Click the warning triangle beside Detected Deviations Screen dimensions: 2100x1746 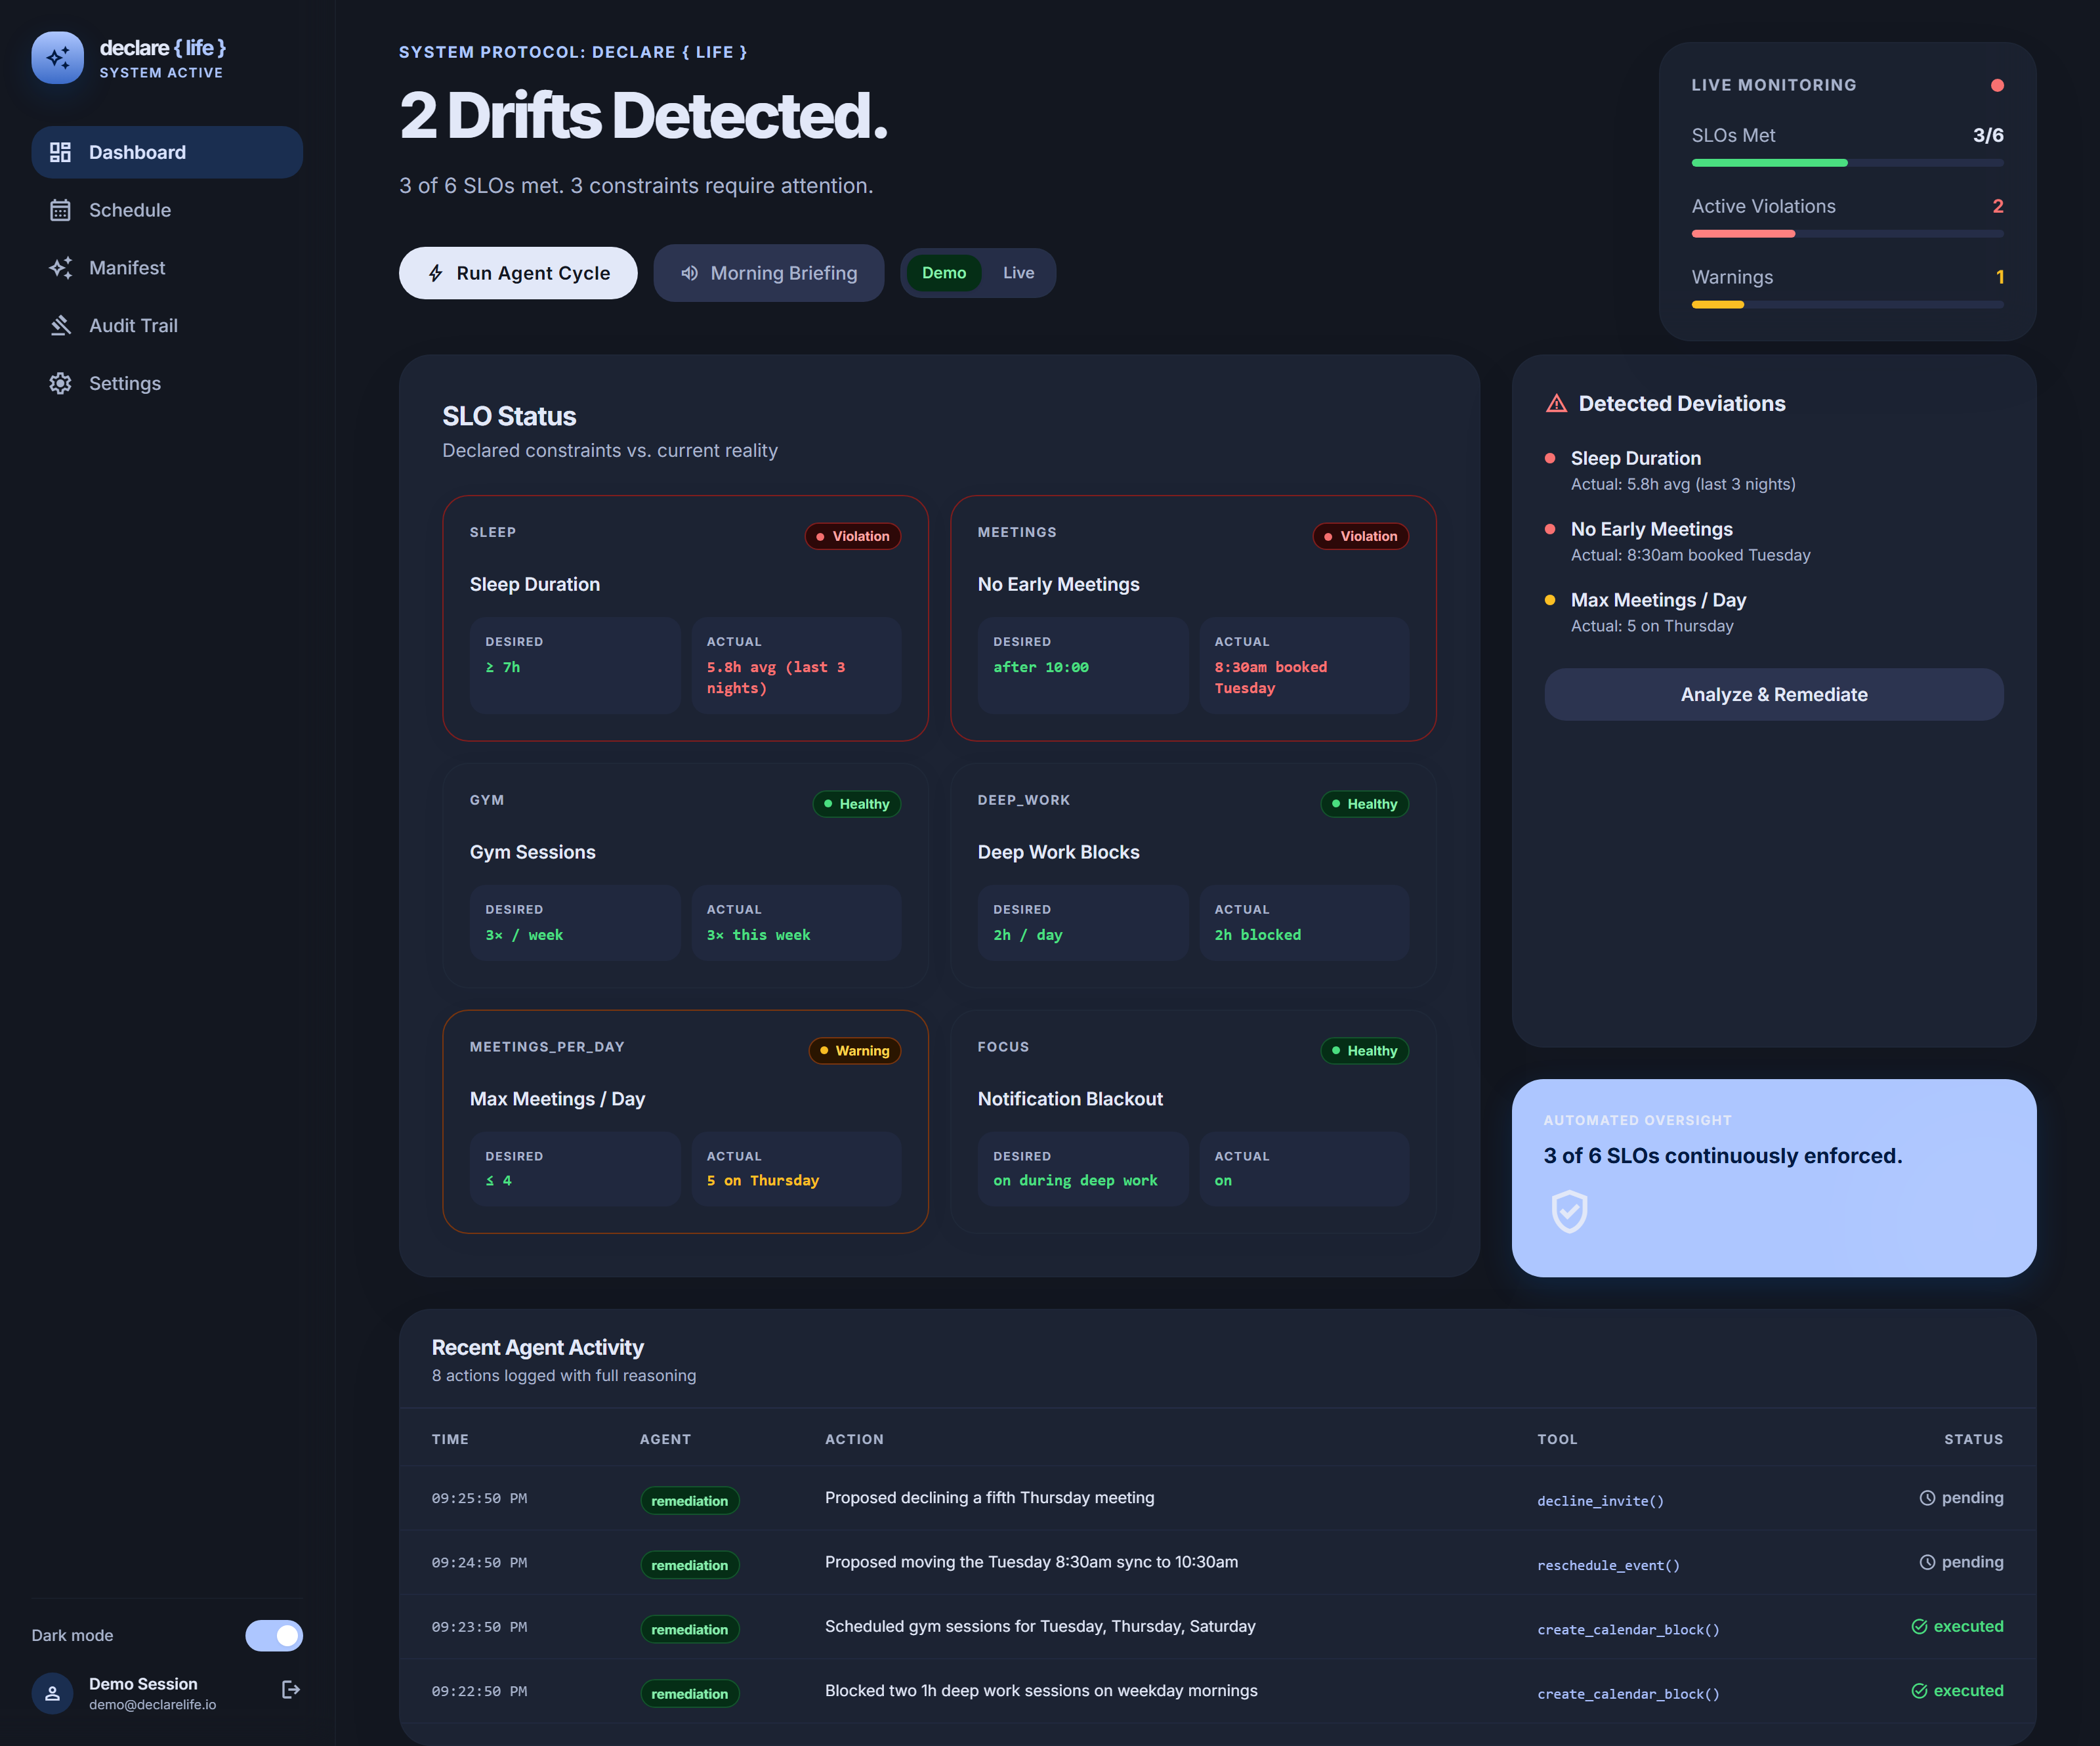point(1557,404)
